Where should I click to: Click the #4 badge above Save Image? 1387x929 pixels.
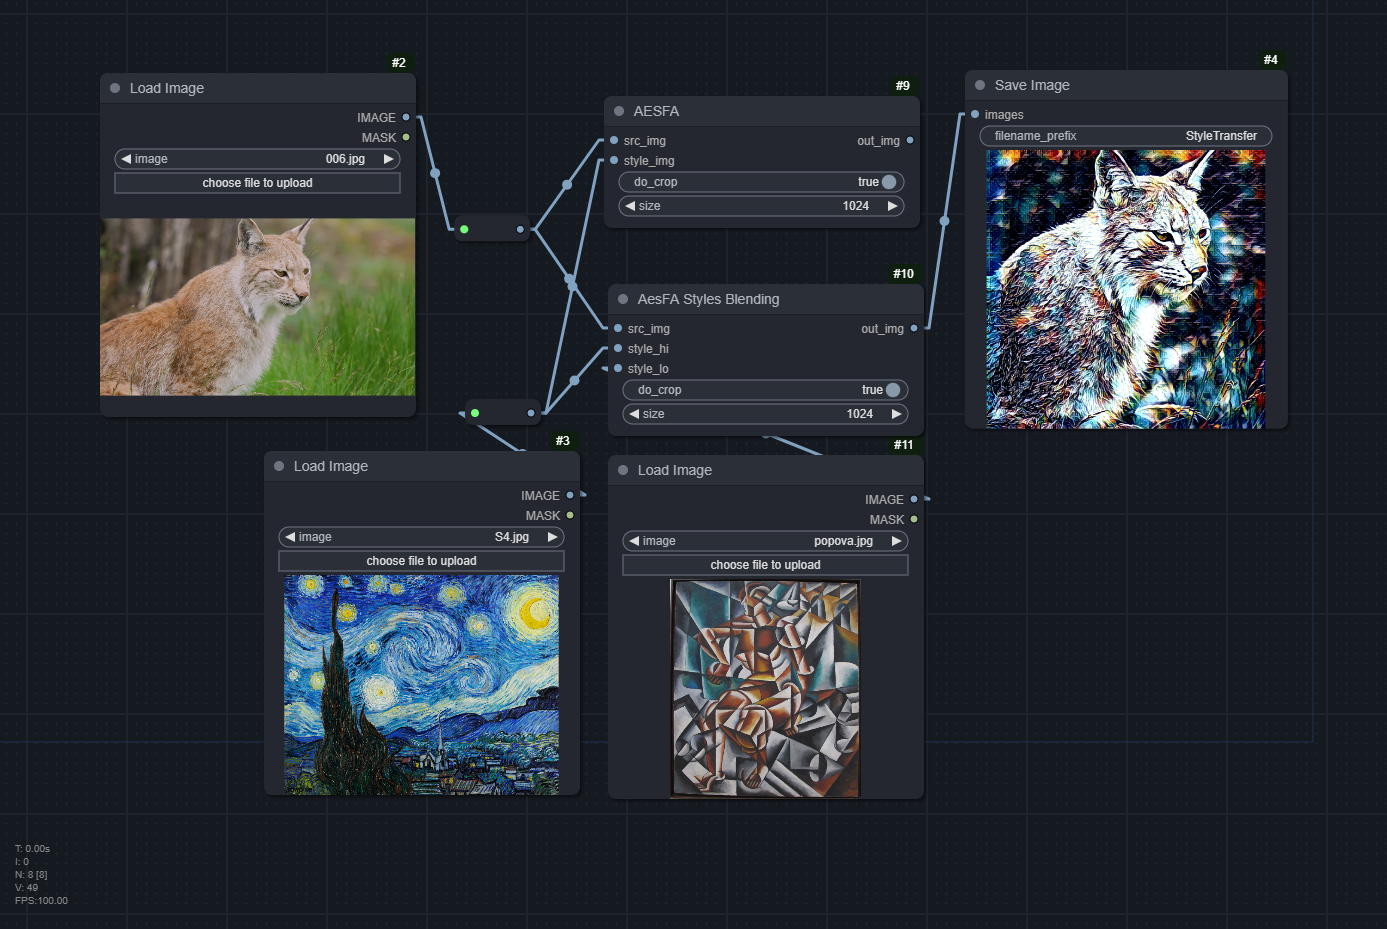[1270, 60]
